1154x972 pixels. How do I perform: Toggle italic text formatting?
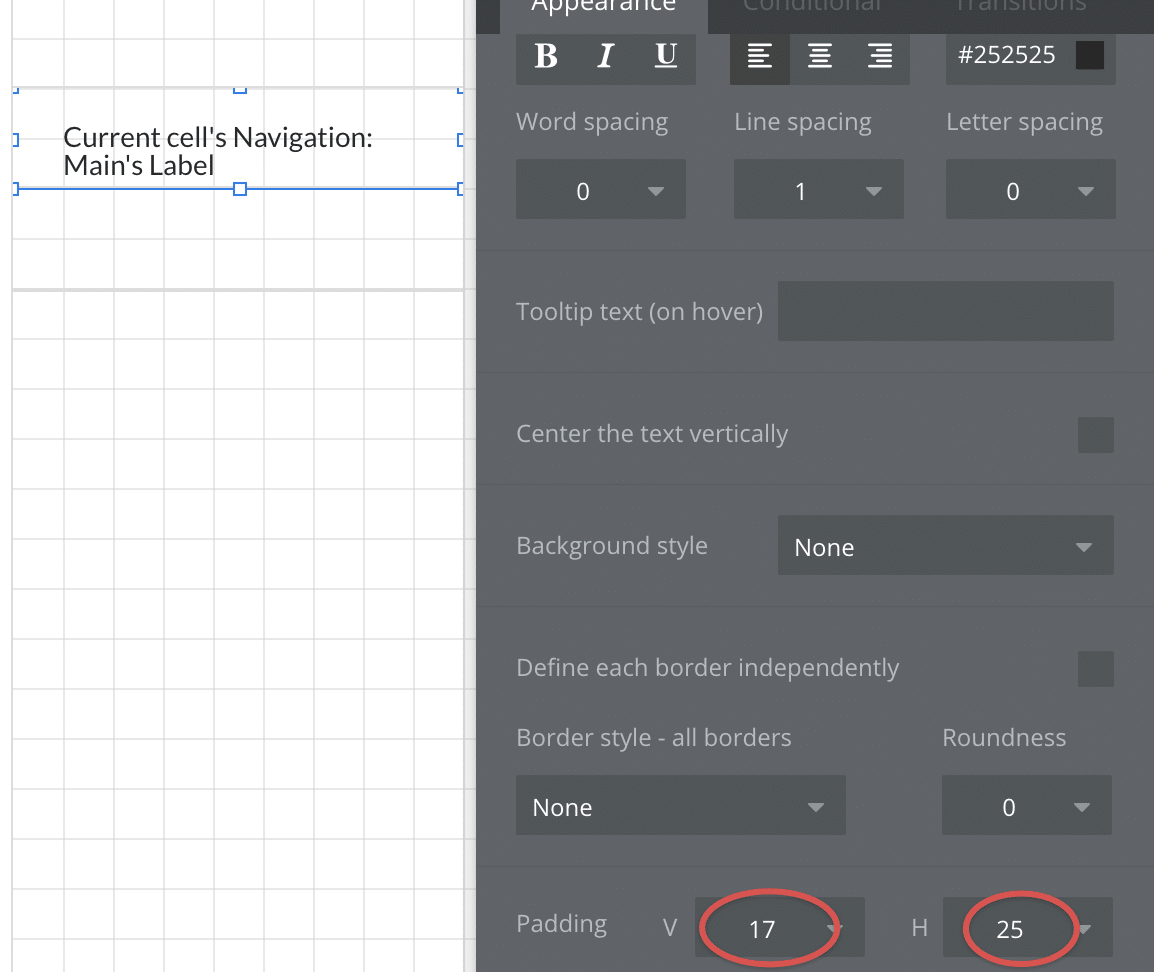(x=605, y=56)
